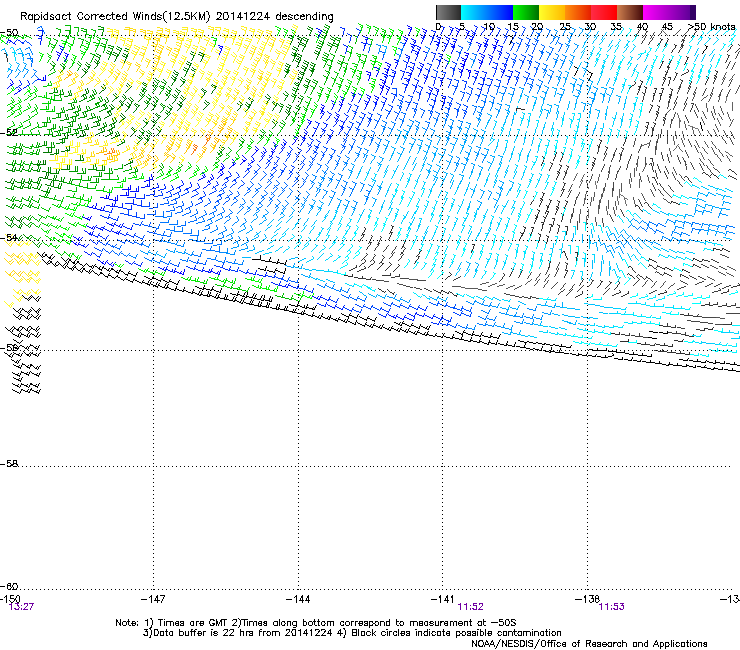The height and width of the screenshot is (650, 740).
Task: Click the purple 11:52 time label
Action: click(x=471, y=607)
